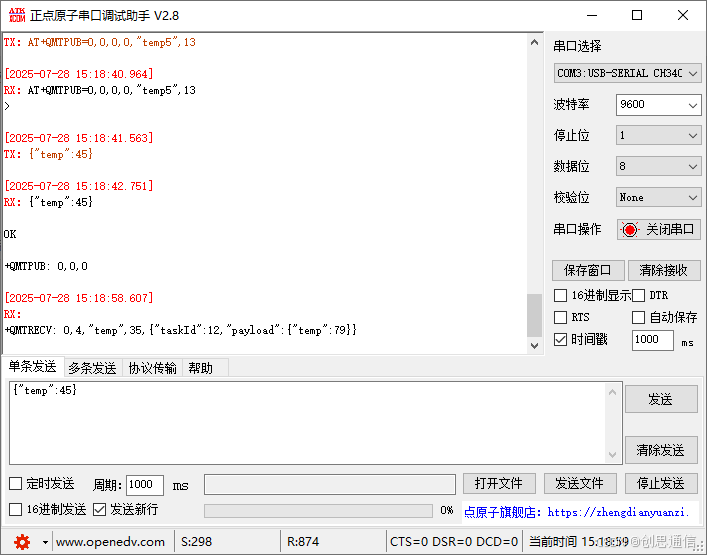Click the +QMTPUB: 0,0,0 response line
The width and height of the screenshot is (707, 555).
46,266
